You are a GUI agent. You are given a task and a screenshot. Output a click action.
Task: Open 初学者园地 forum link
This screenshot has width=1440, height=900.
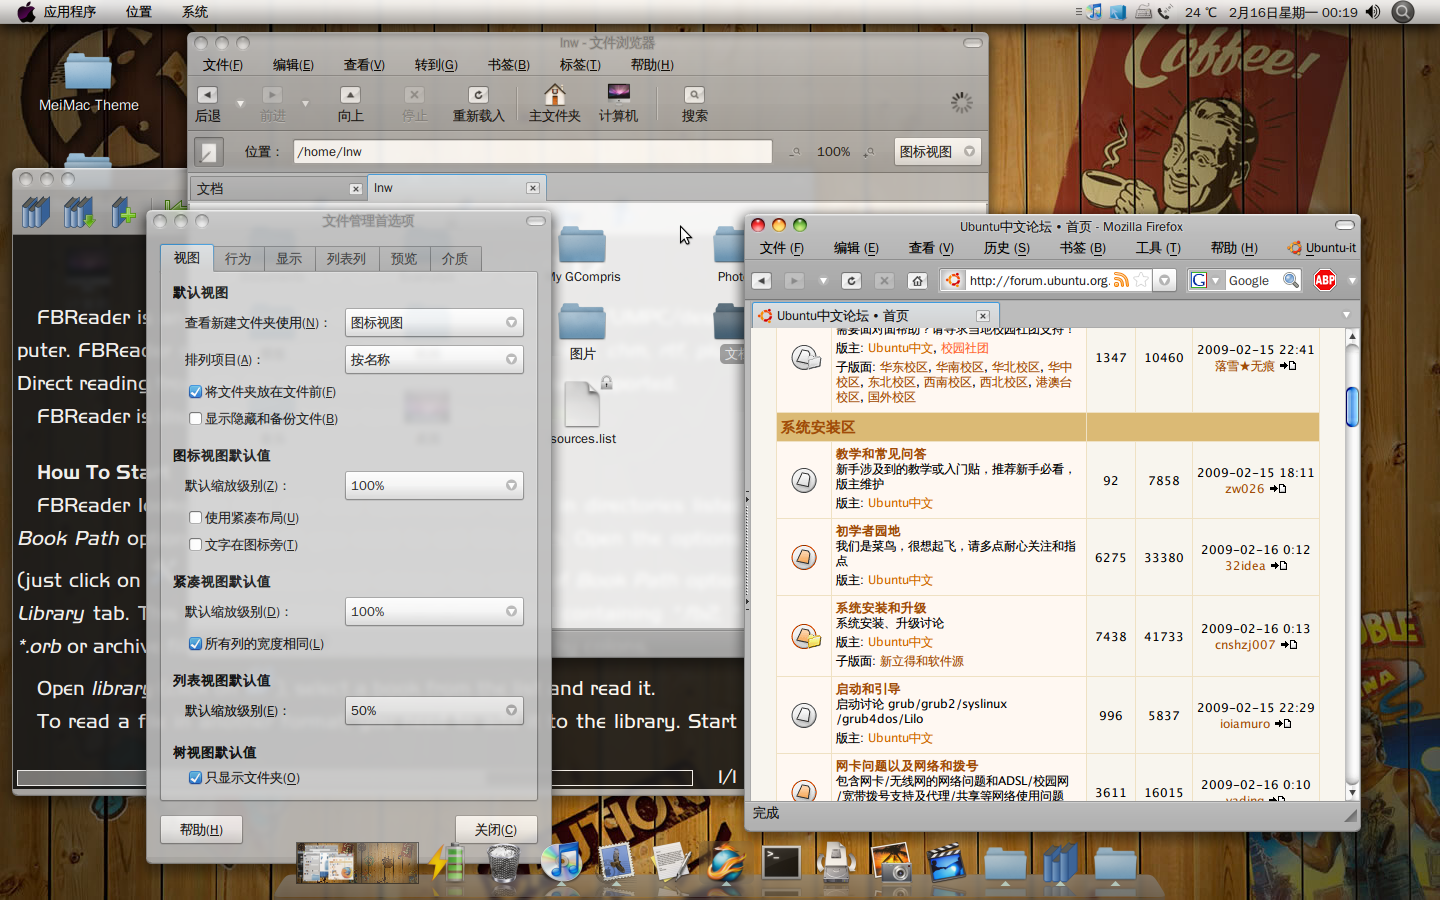868,531
